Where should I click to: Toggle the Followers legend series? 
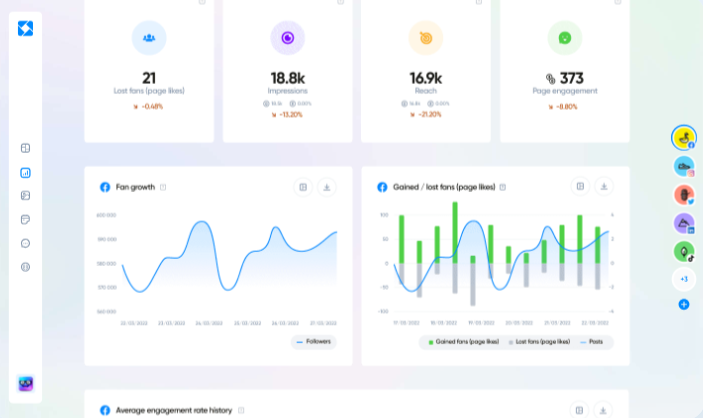[x=314, y=342]
